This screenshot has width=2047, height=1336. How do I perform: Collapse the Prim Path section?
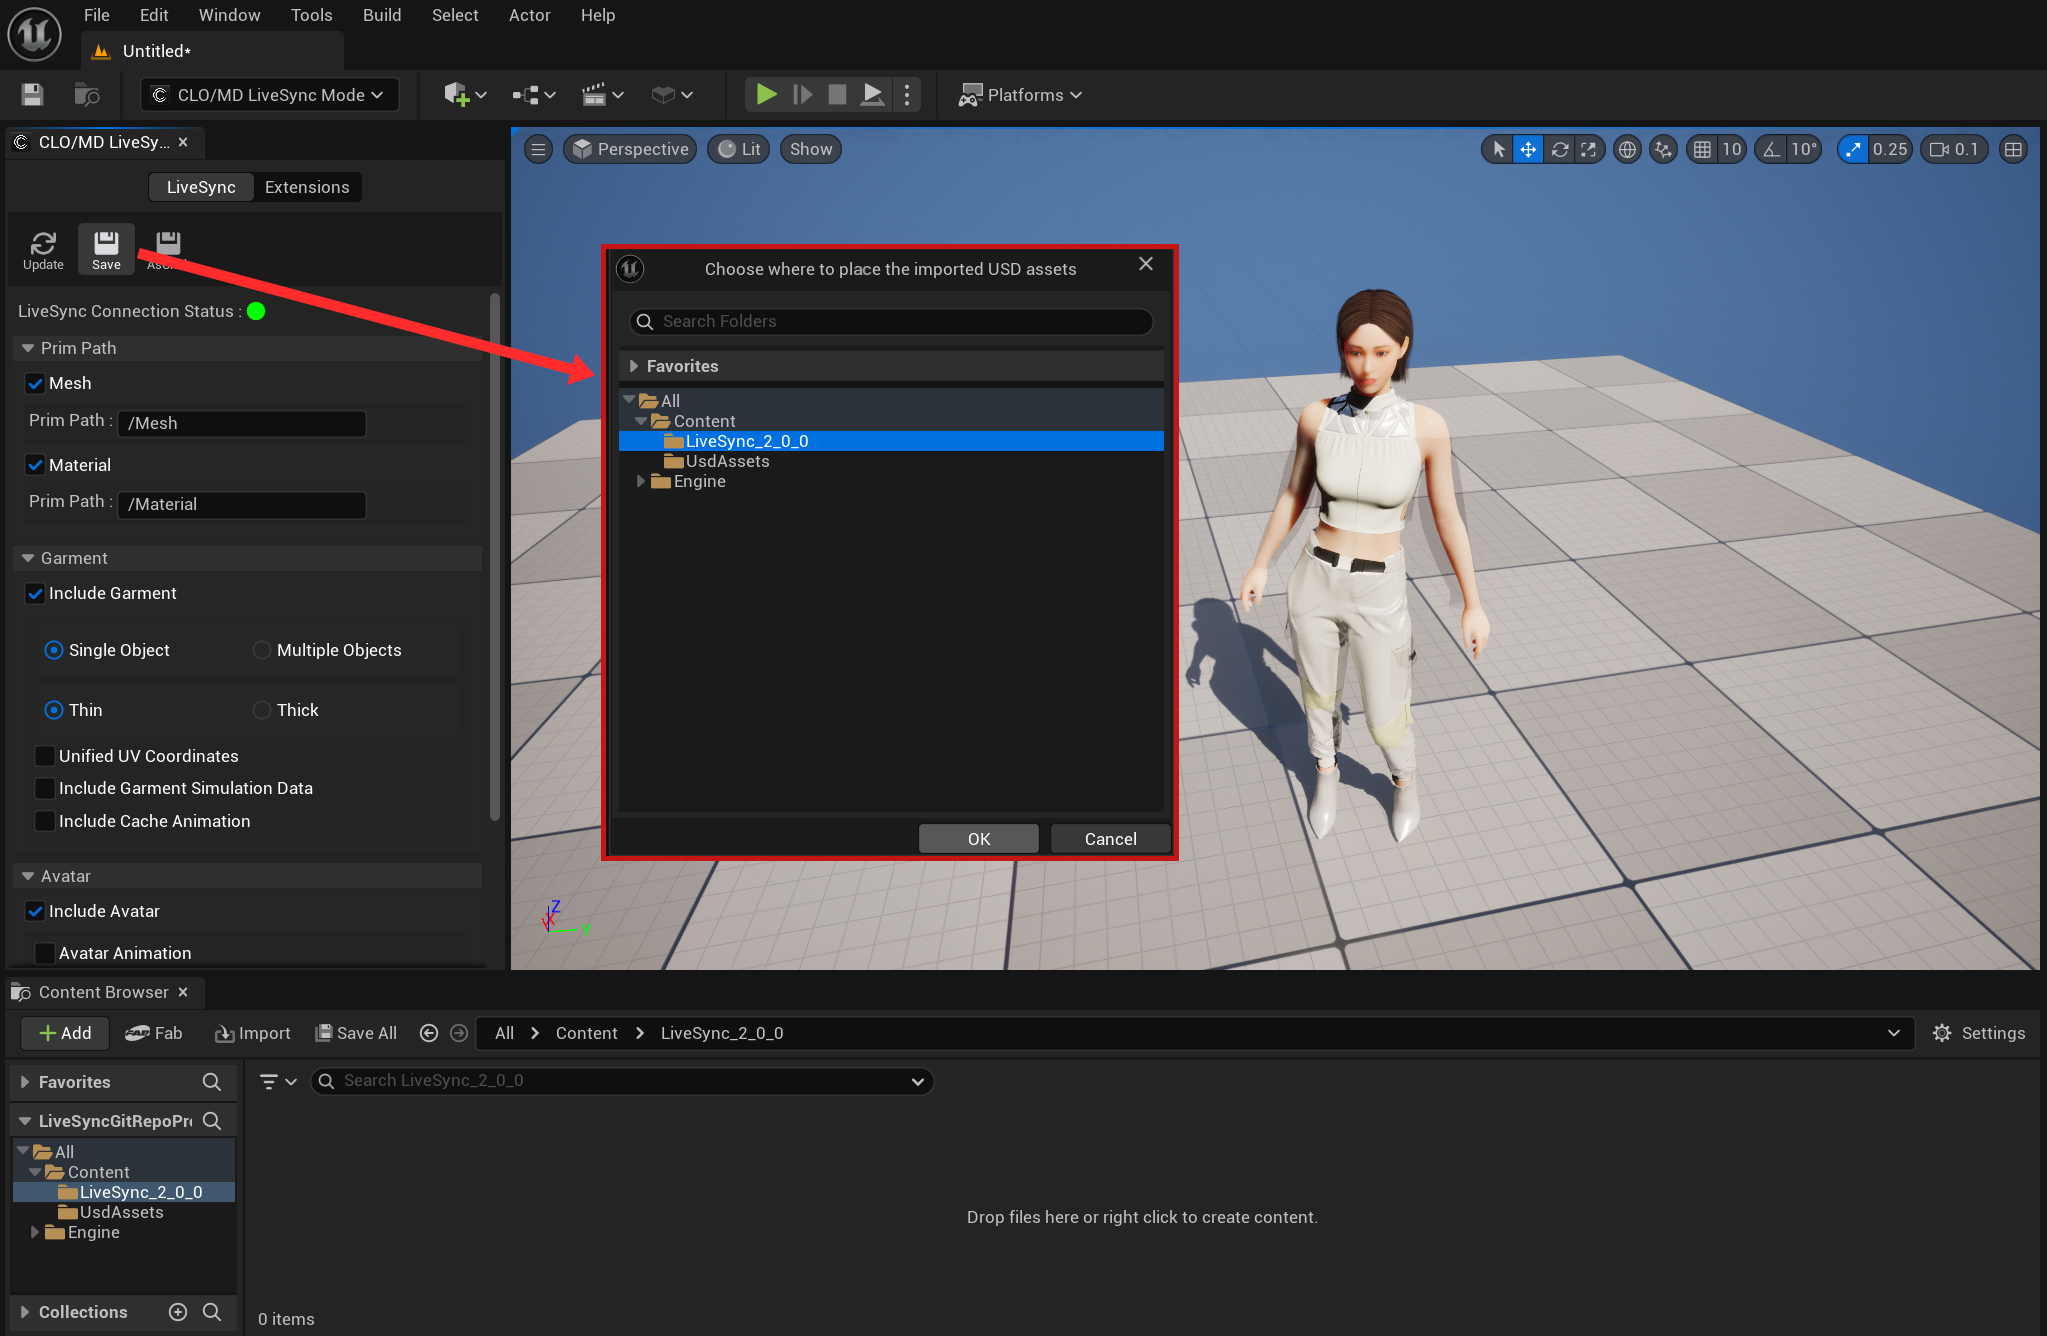coord(28,348)
